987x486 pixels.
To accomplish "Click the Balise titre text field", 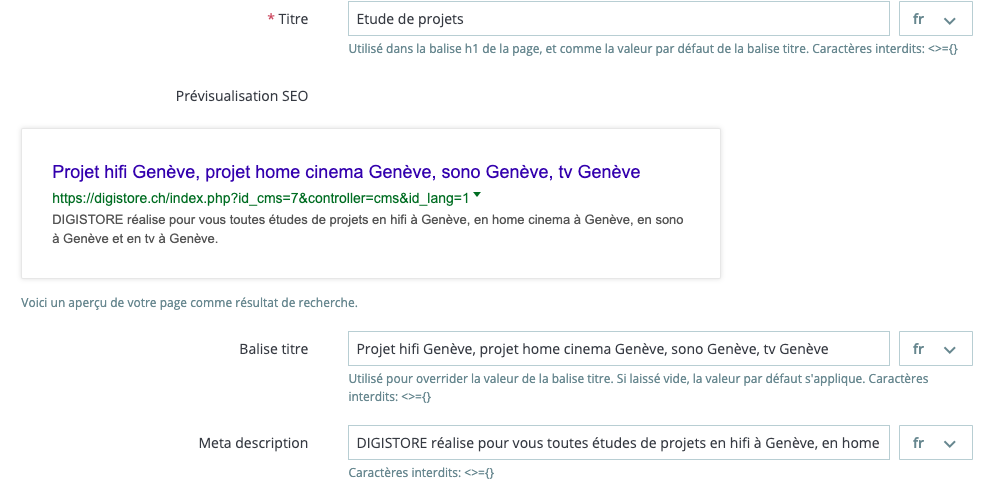I will [618, 349].
